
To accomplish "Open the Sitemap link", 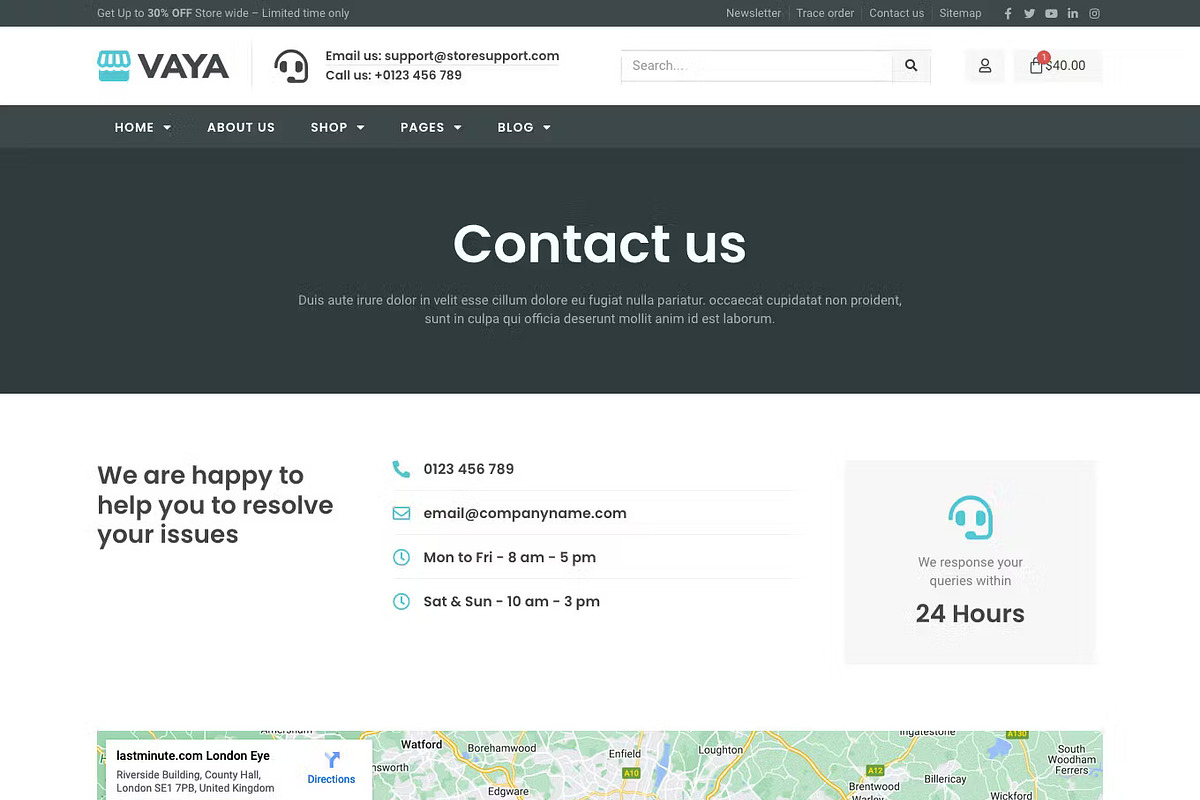I will click(x=960, y=13).
